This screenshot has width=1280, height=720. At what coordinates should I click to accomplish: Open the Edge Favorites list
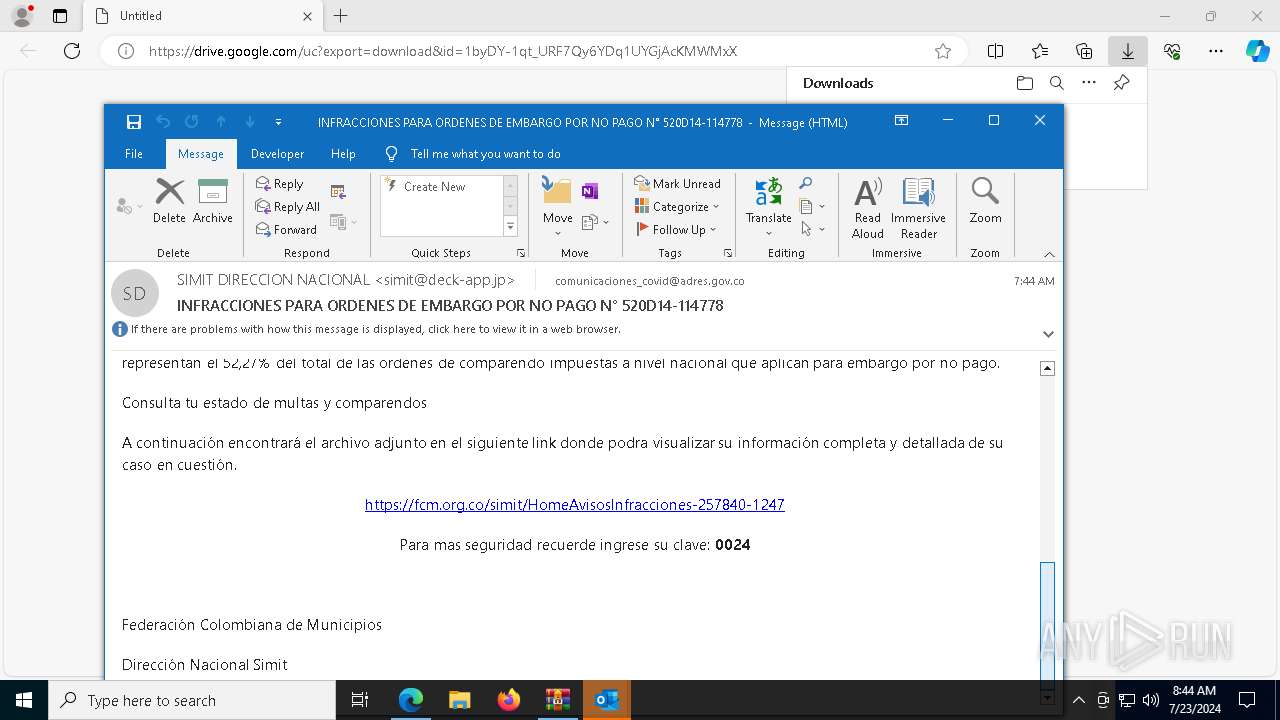coord(1040,51)
